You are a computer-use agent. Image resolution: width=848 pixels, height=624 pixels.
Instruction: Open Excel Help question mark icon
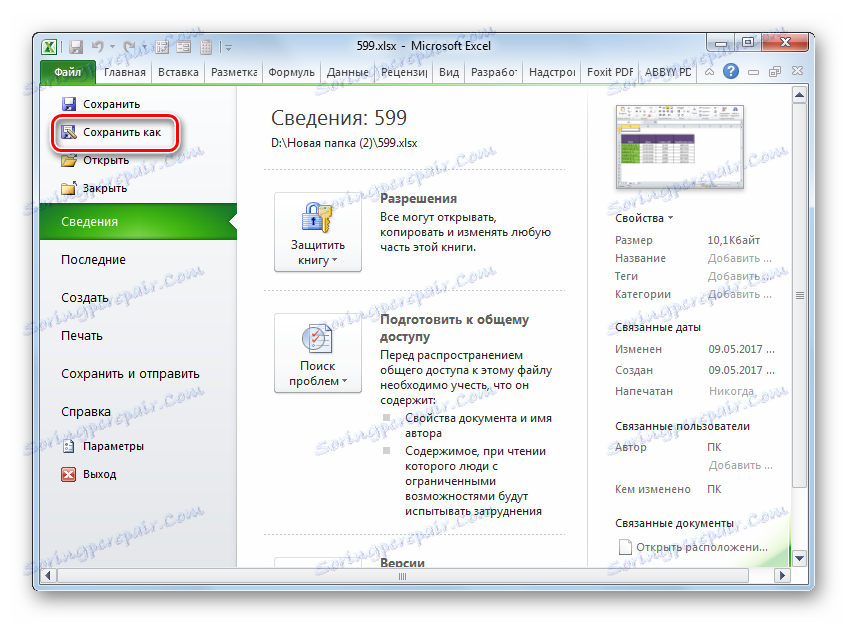(731, 71)
